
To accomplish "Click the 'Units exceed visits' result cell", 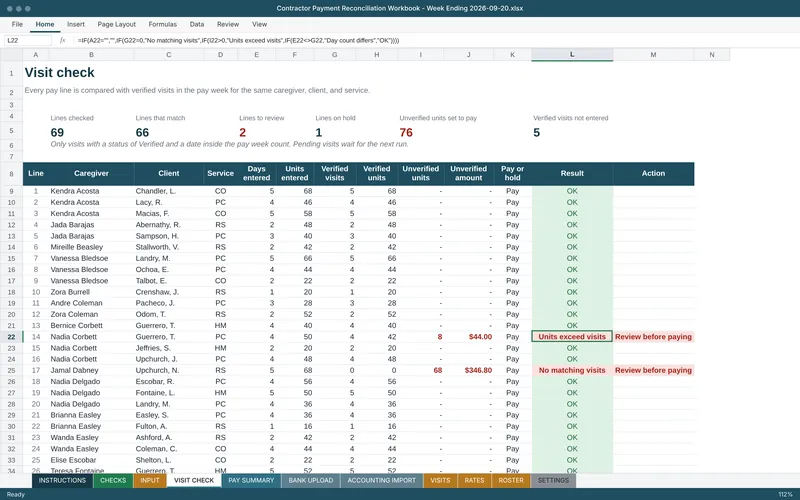I will click(572, 337).
